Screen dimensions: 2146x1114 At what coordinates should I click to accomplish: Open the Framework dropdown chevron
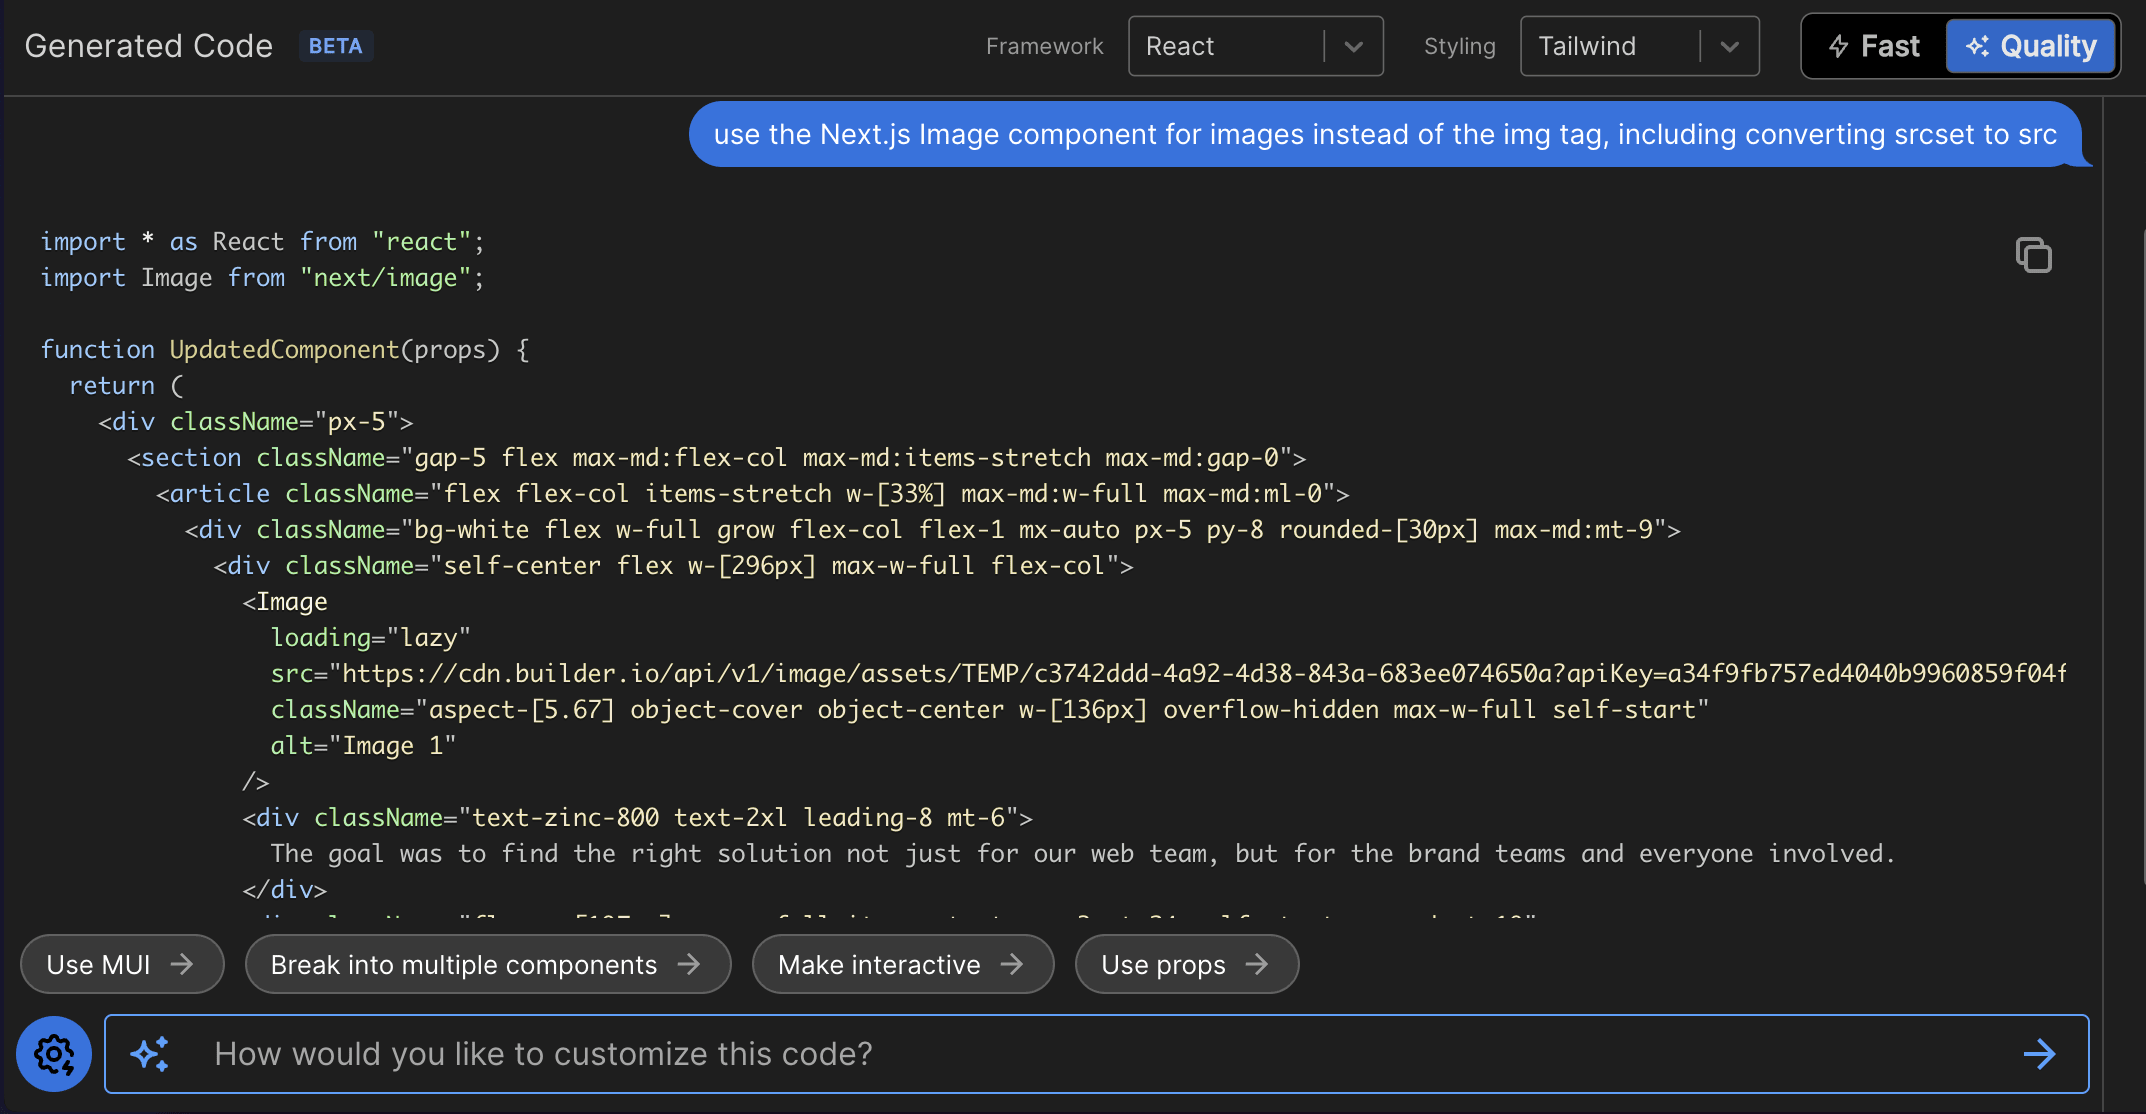click(x=1354, y=46)
